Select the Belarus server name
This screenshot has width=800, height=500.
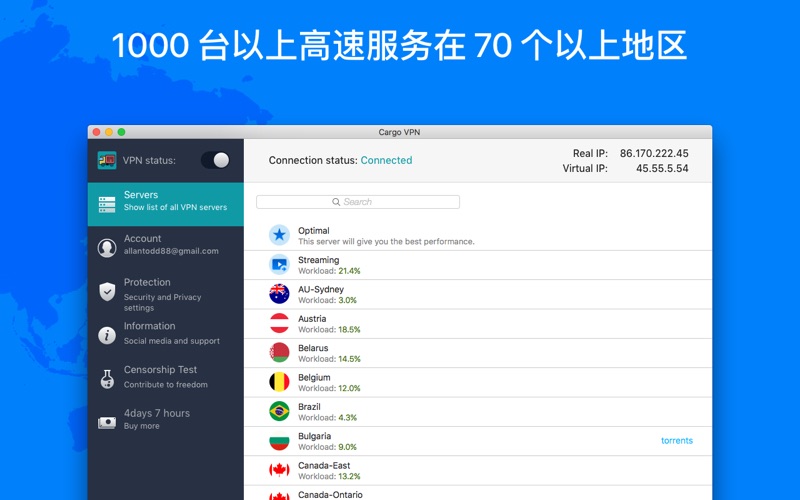(x=313, y=348)
